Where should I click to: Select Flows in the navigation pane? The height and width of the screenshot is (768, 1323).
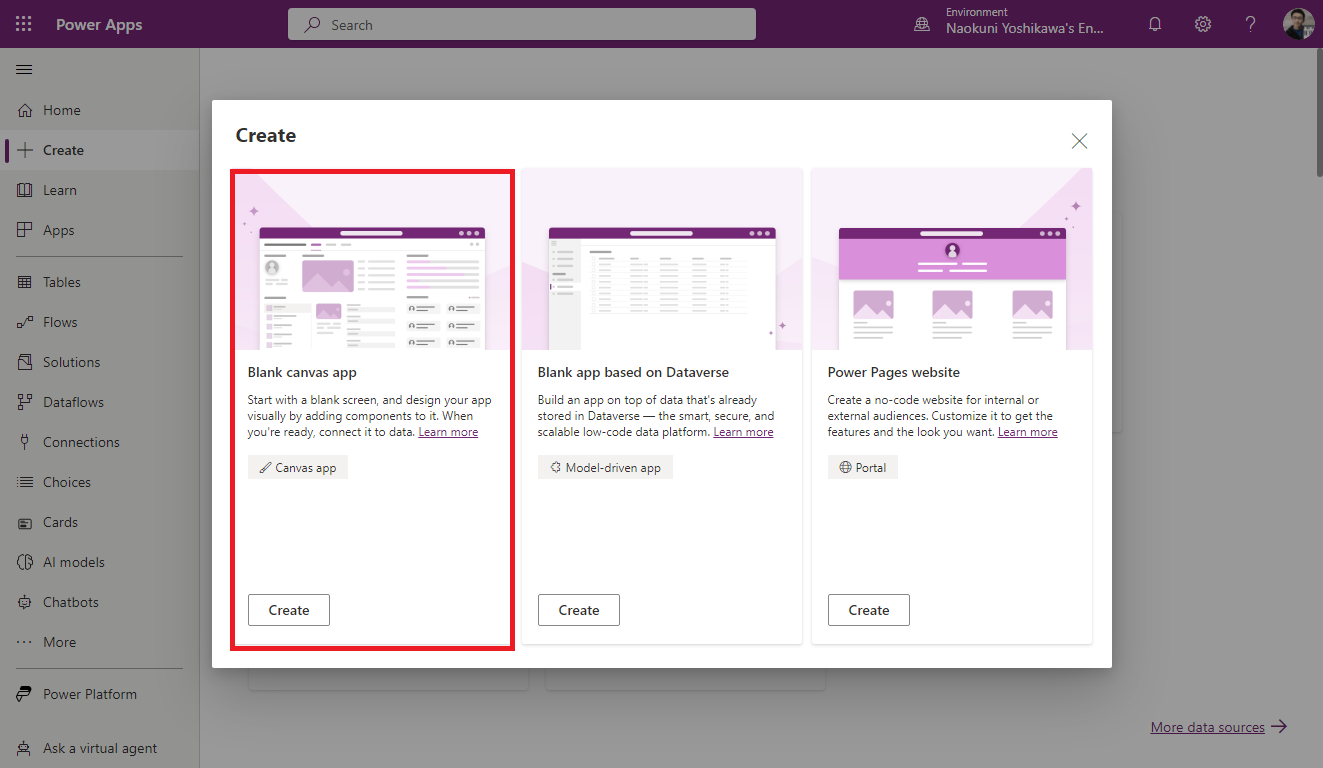coord(58,321)
